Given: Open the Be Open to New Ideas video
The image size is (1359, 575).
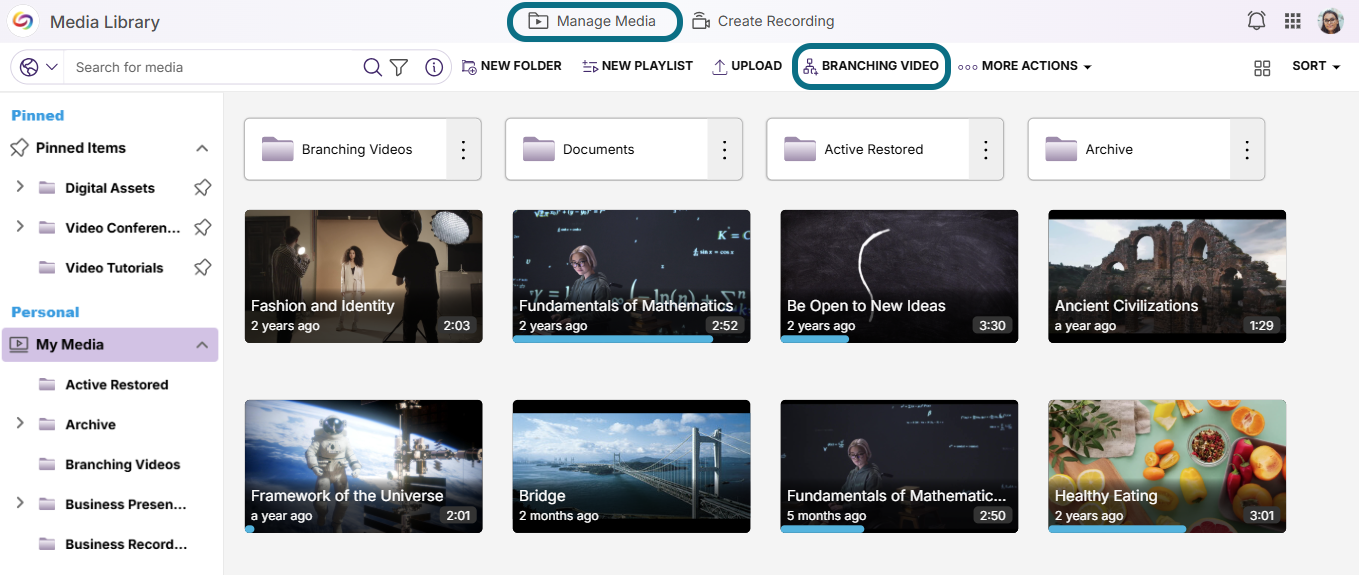Looking at the screenshot, I should tap(899, 276).
